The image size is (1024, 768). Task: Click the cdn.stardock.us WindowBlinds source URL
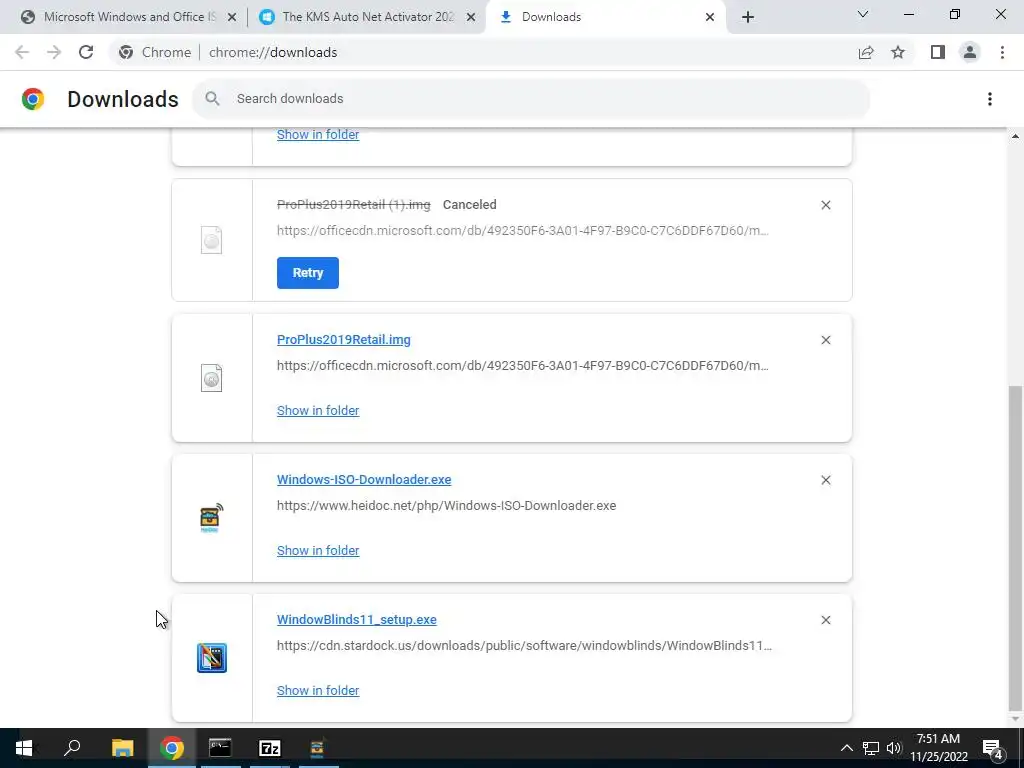[524, 645]
